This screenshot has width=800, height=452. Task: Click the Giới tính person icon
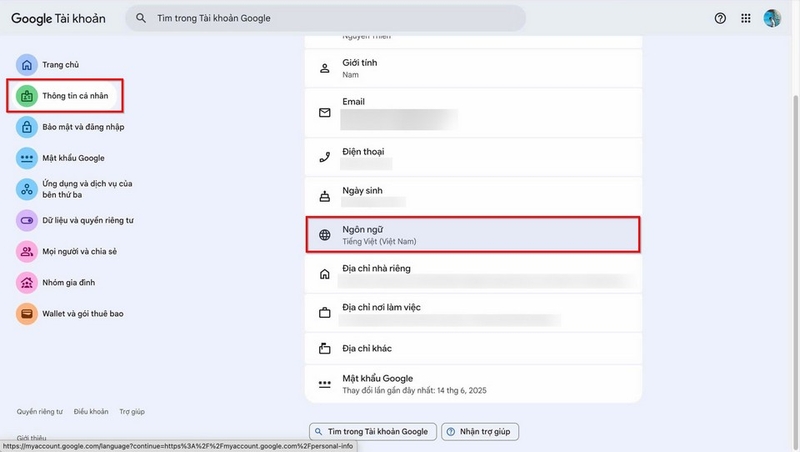pyautogui.click(x=324, y=68)
